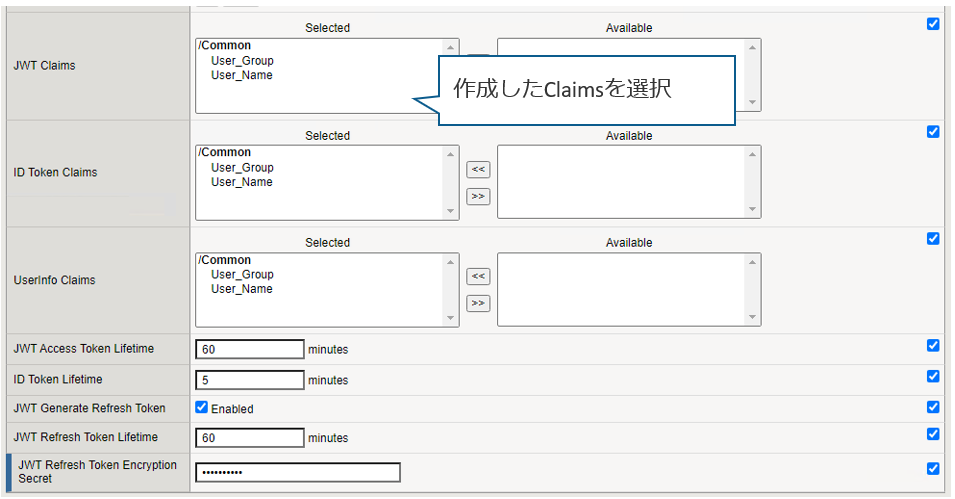Click the ID Token Lifetime minutes field
The width and height of the screenshot is (955, 499).
pyautogui.click(x=249, y=380)
